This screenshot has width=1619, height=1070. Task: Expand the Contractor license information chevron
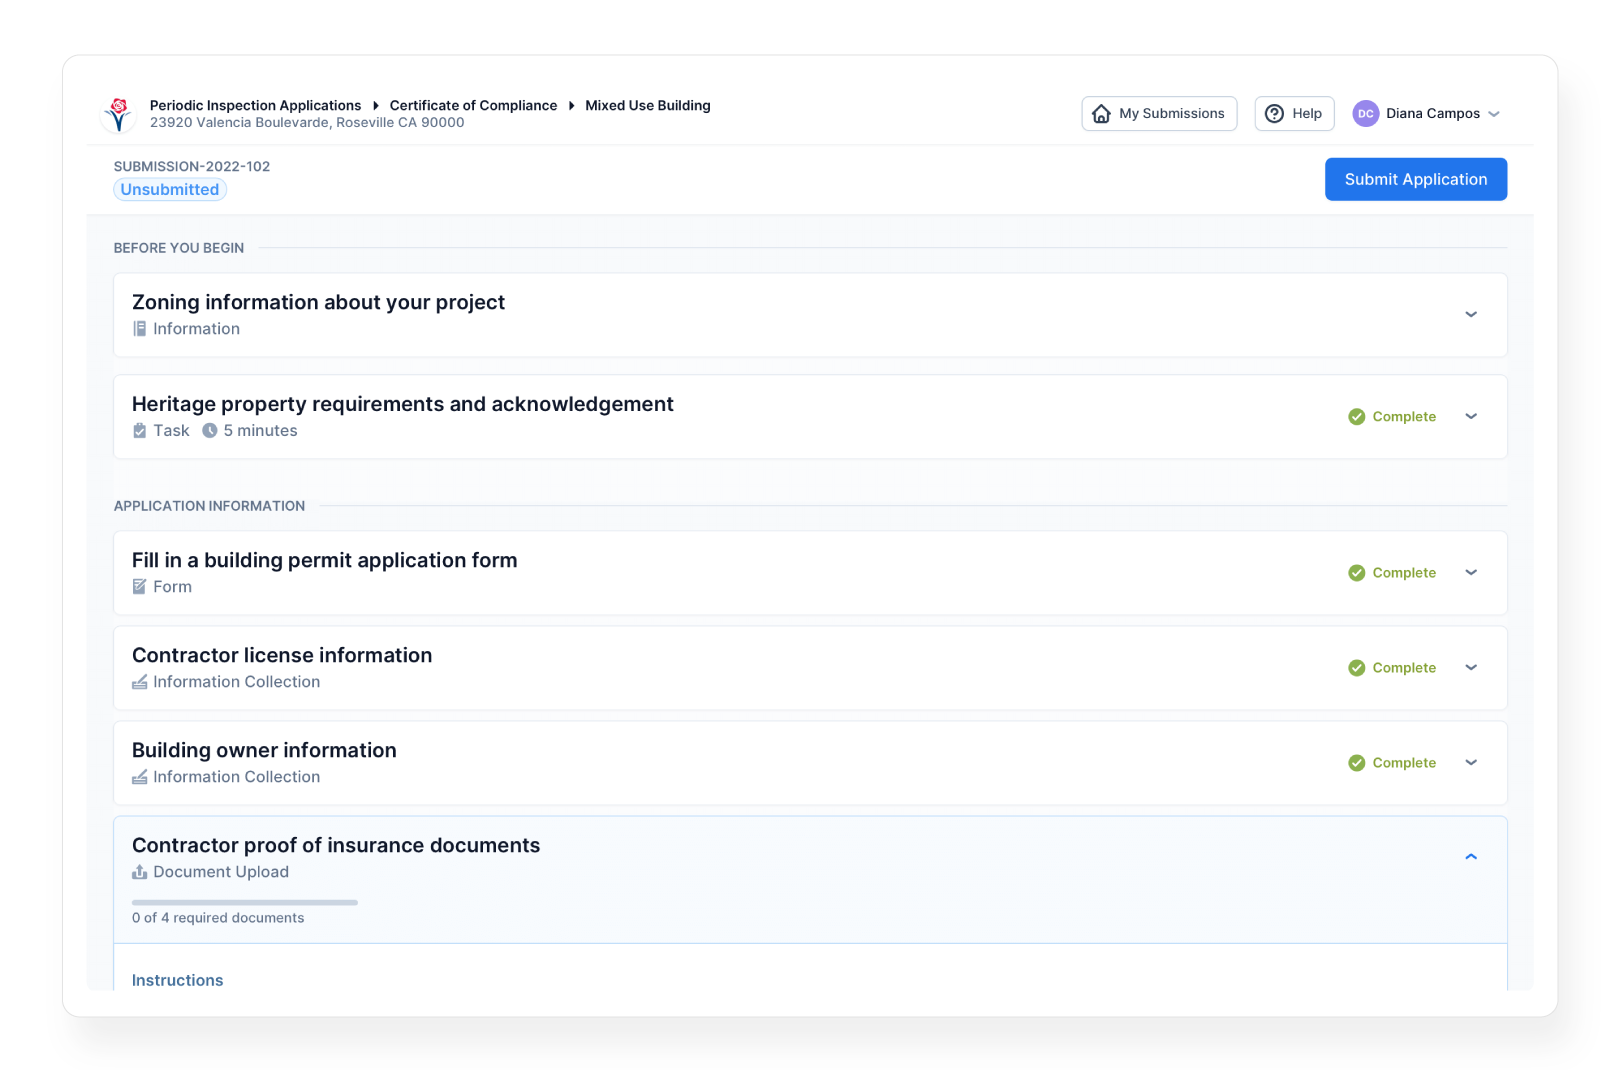tap(1470, 668)
